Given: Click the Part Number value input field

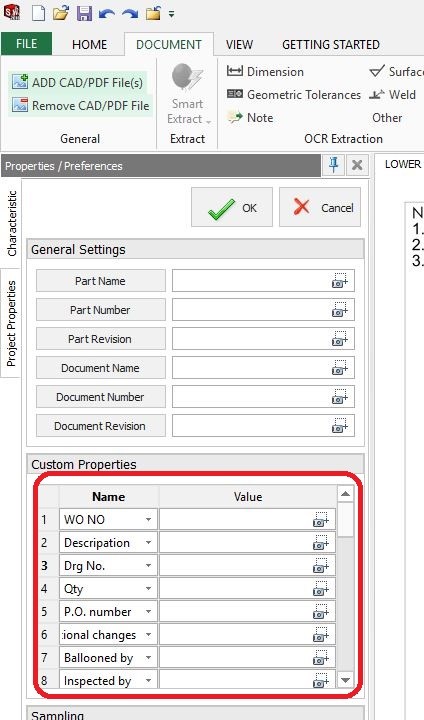Looking at the screenshot, I should coord(263,309).
